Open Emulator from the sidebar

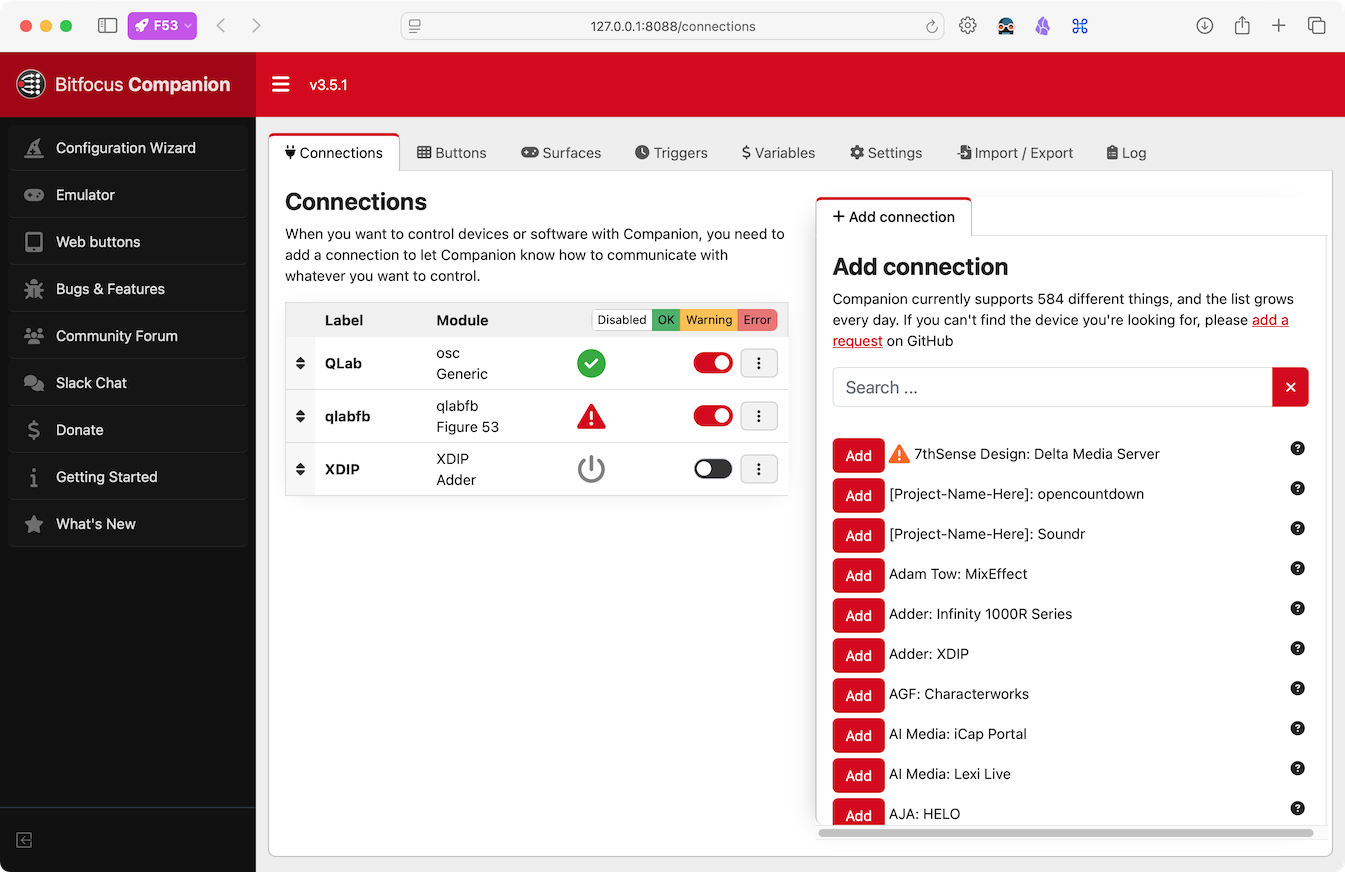pos(85,195)
